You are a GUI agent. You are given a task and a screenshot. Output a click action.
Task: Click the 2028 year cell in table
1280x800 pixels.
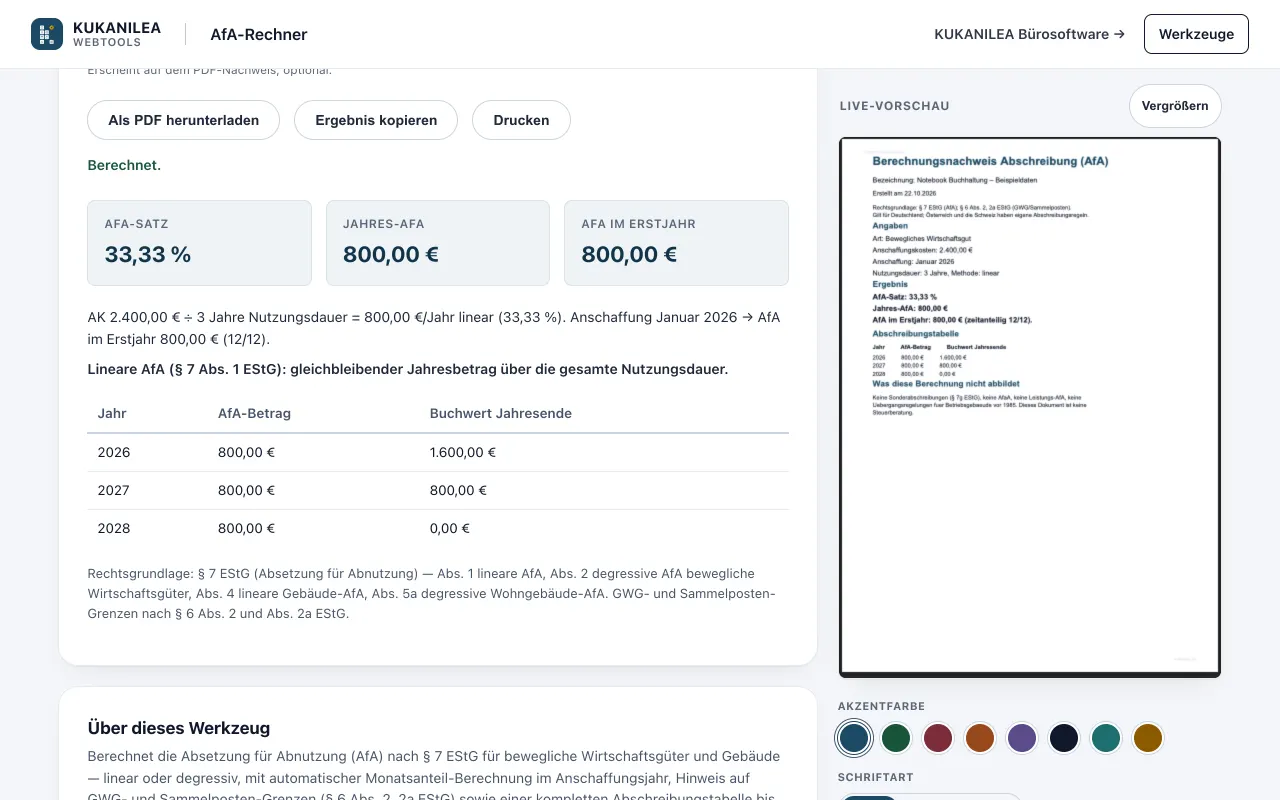114,528
